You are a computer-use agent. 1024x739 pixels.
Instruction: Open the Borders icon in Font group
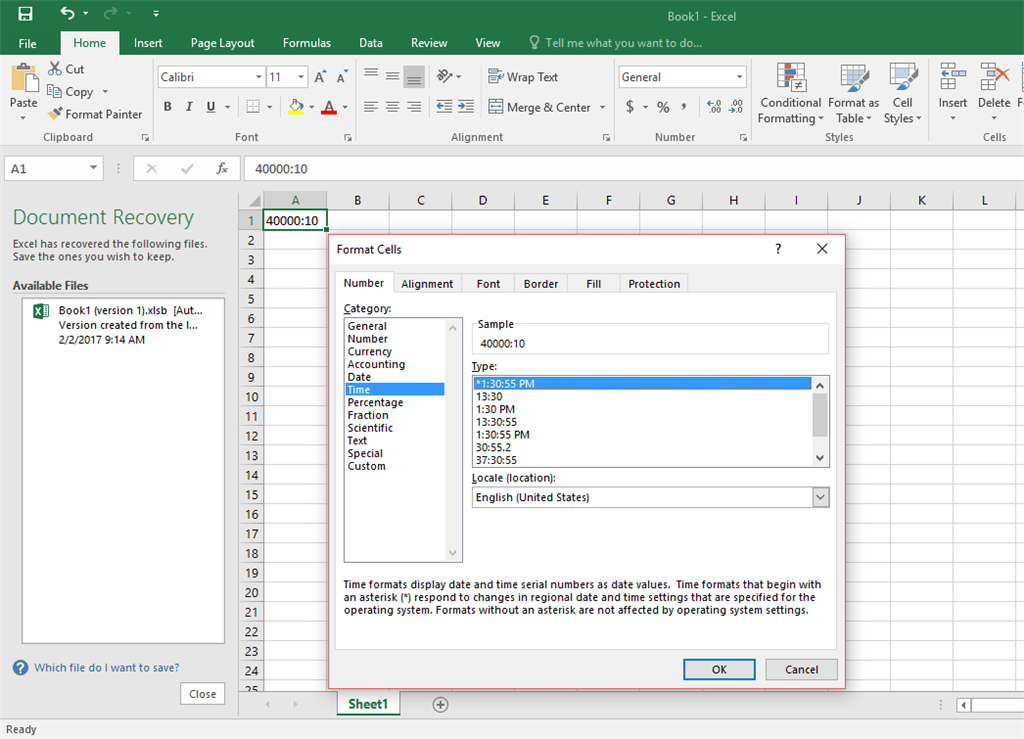(253, 106)
